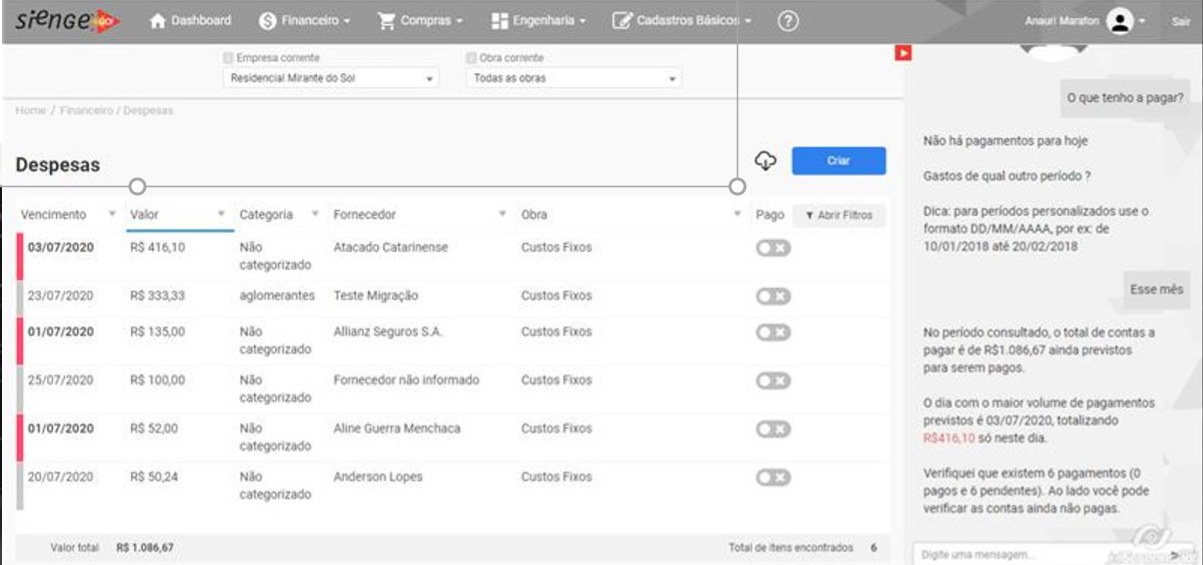Expand the Todas as obras dropdown
This screenshot has height=565, width=1203.
tap(575, 78)
